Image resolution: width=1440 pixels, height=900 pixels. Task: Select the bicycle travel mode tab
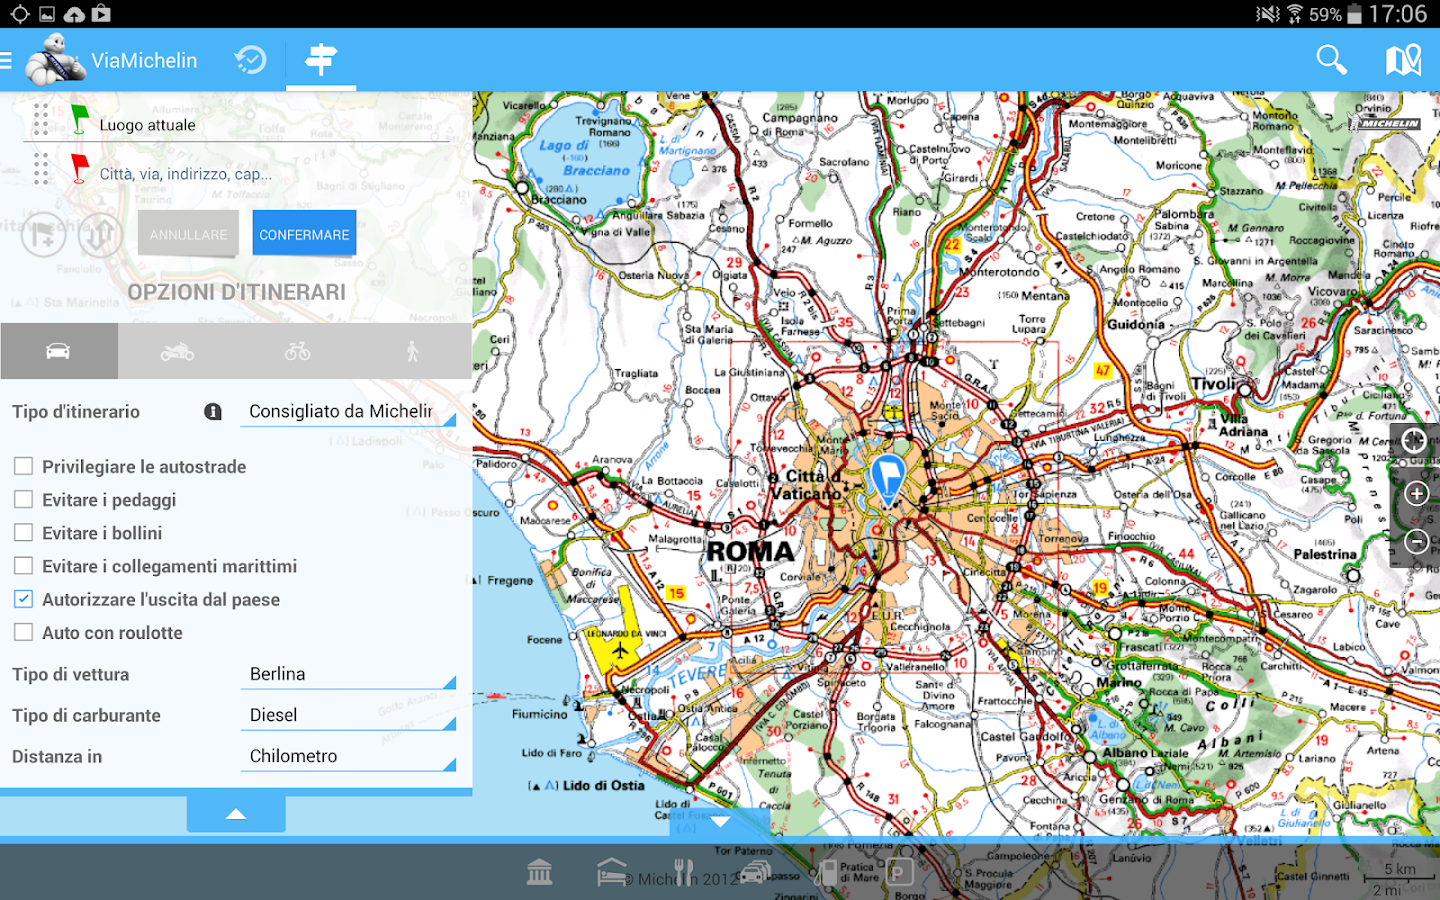pyautogui.click(x=296, y=351)
